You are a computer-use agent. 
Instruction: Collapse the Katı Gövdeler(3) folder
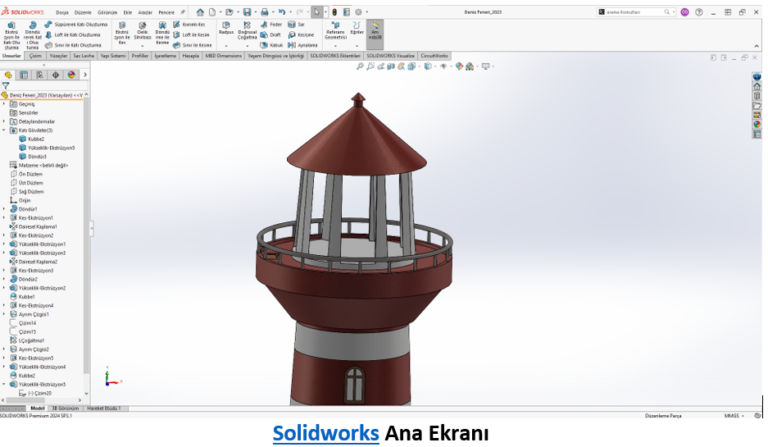click(4, 130)
